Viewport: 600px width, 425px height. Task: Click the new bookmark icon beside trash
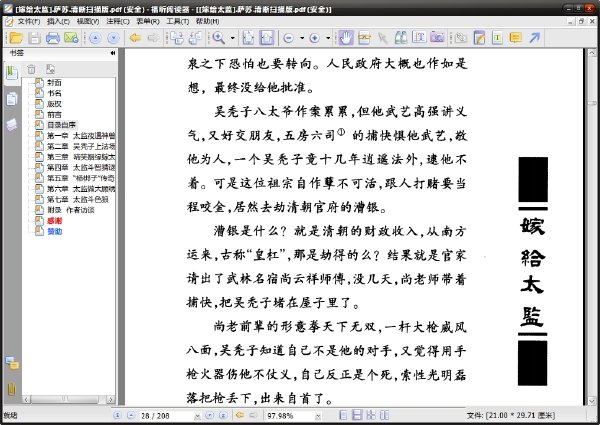click(50, 69)
